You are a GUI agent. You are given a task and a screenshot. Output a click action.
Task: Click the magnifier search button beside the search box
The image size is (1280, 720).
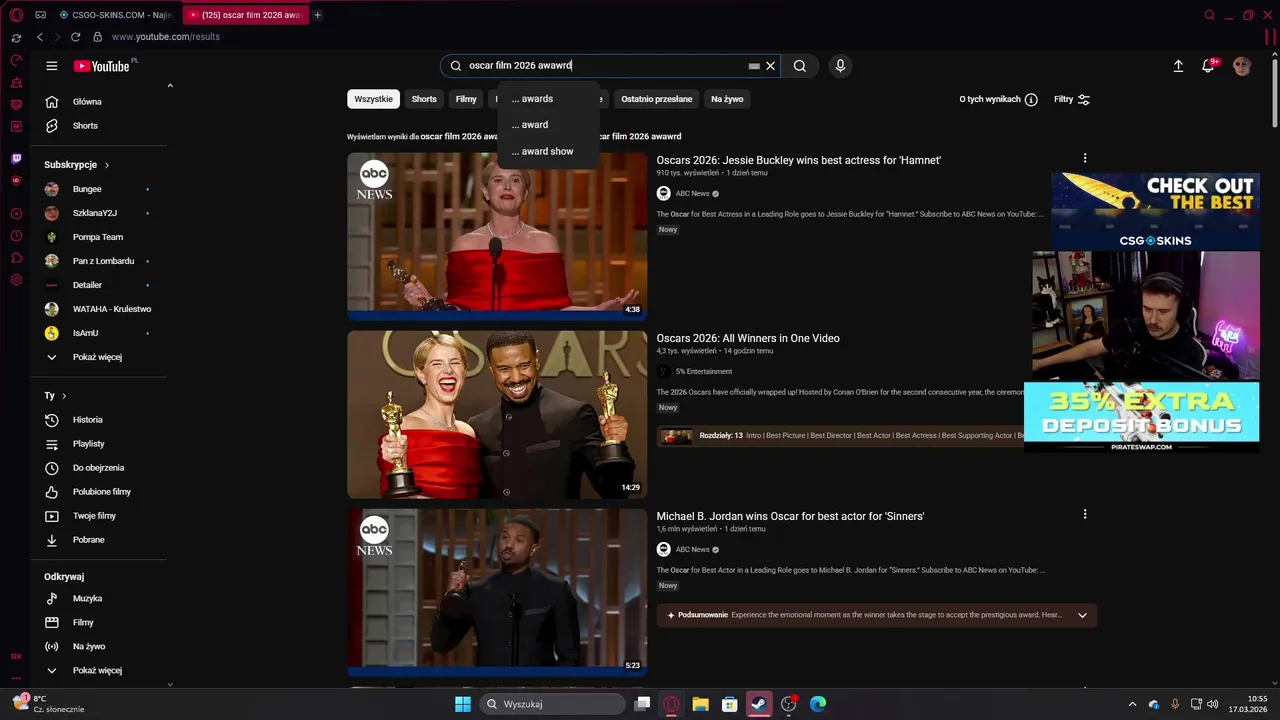[x=800, y=66]
